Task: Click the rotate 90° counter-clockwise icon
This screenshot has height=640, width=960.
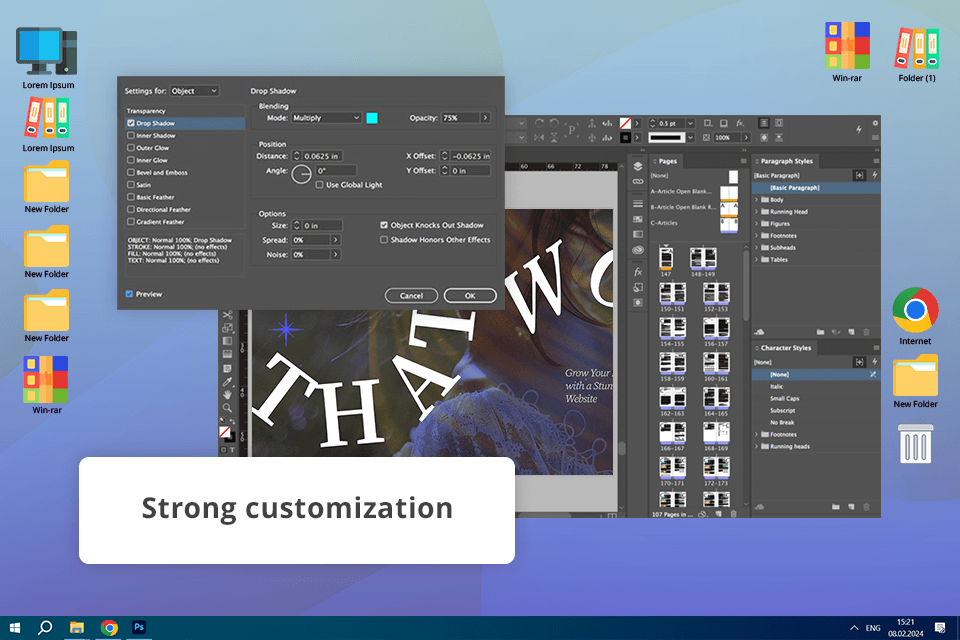Action: coord(554,123)
